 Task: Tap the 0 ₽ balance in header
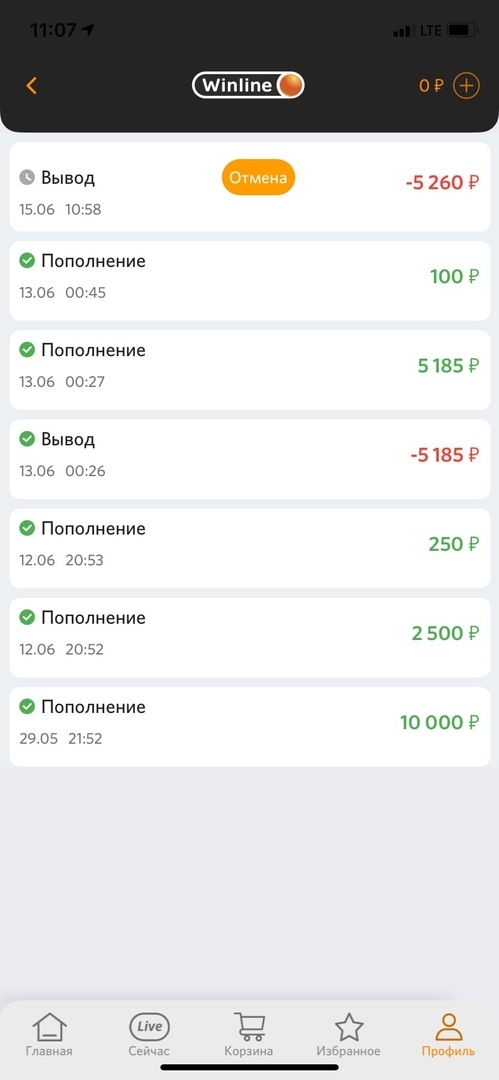click(x=431, y=86)
